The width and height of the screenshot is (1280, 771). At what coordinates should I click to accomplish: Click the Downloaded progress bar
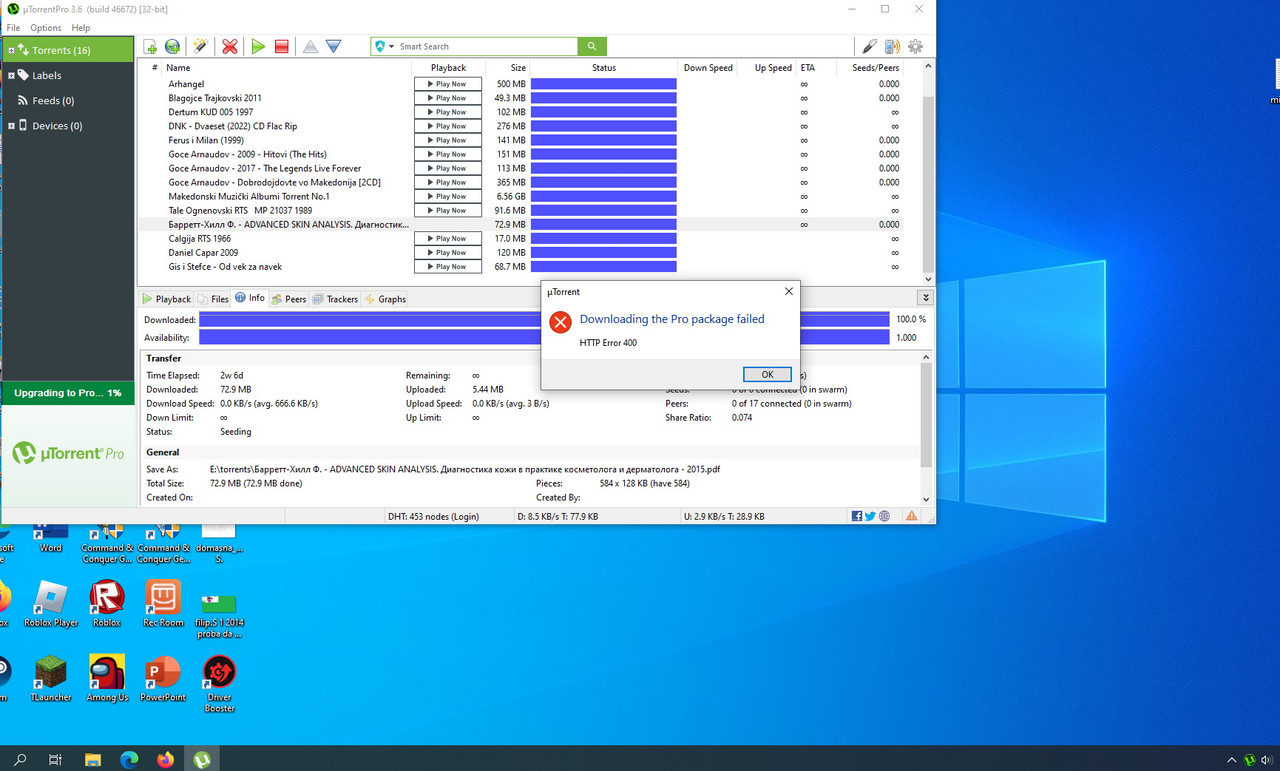[x=544, y=319]
